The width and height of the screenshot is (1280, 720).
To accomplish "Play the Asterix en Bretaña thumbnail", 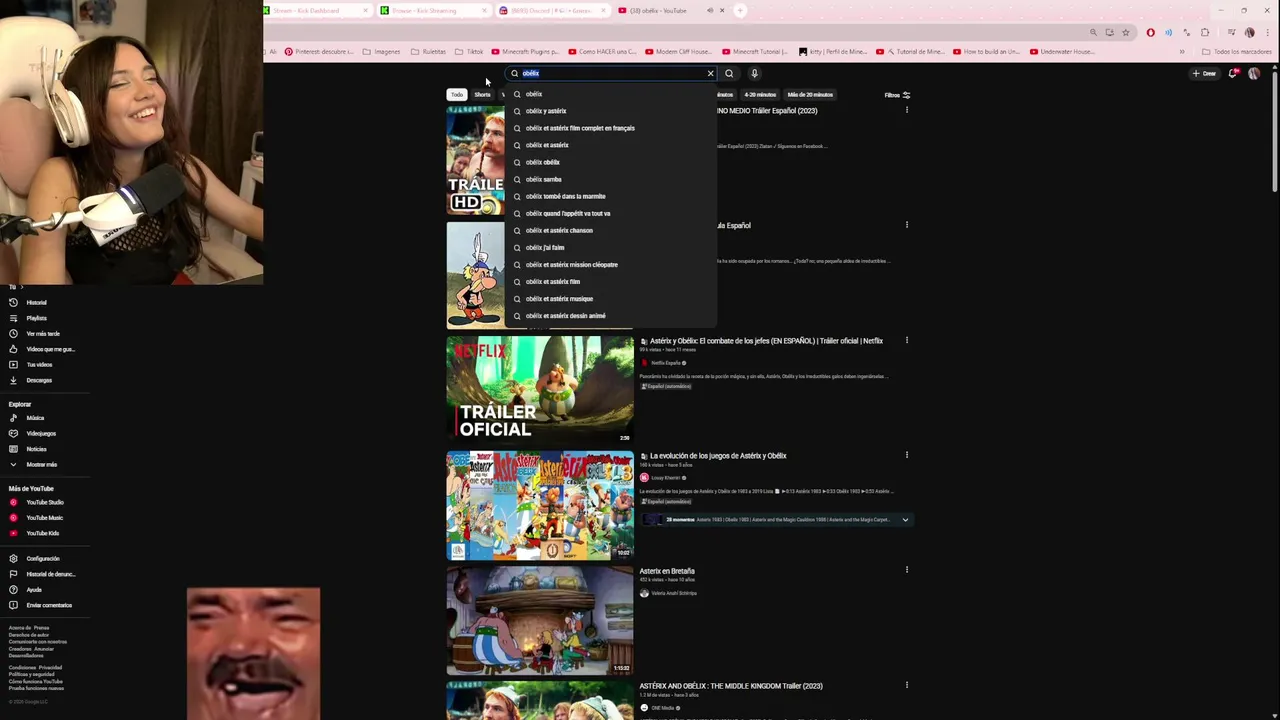I will [540, 620].
